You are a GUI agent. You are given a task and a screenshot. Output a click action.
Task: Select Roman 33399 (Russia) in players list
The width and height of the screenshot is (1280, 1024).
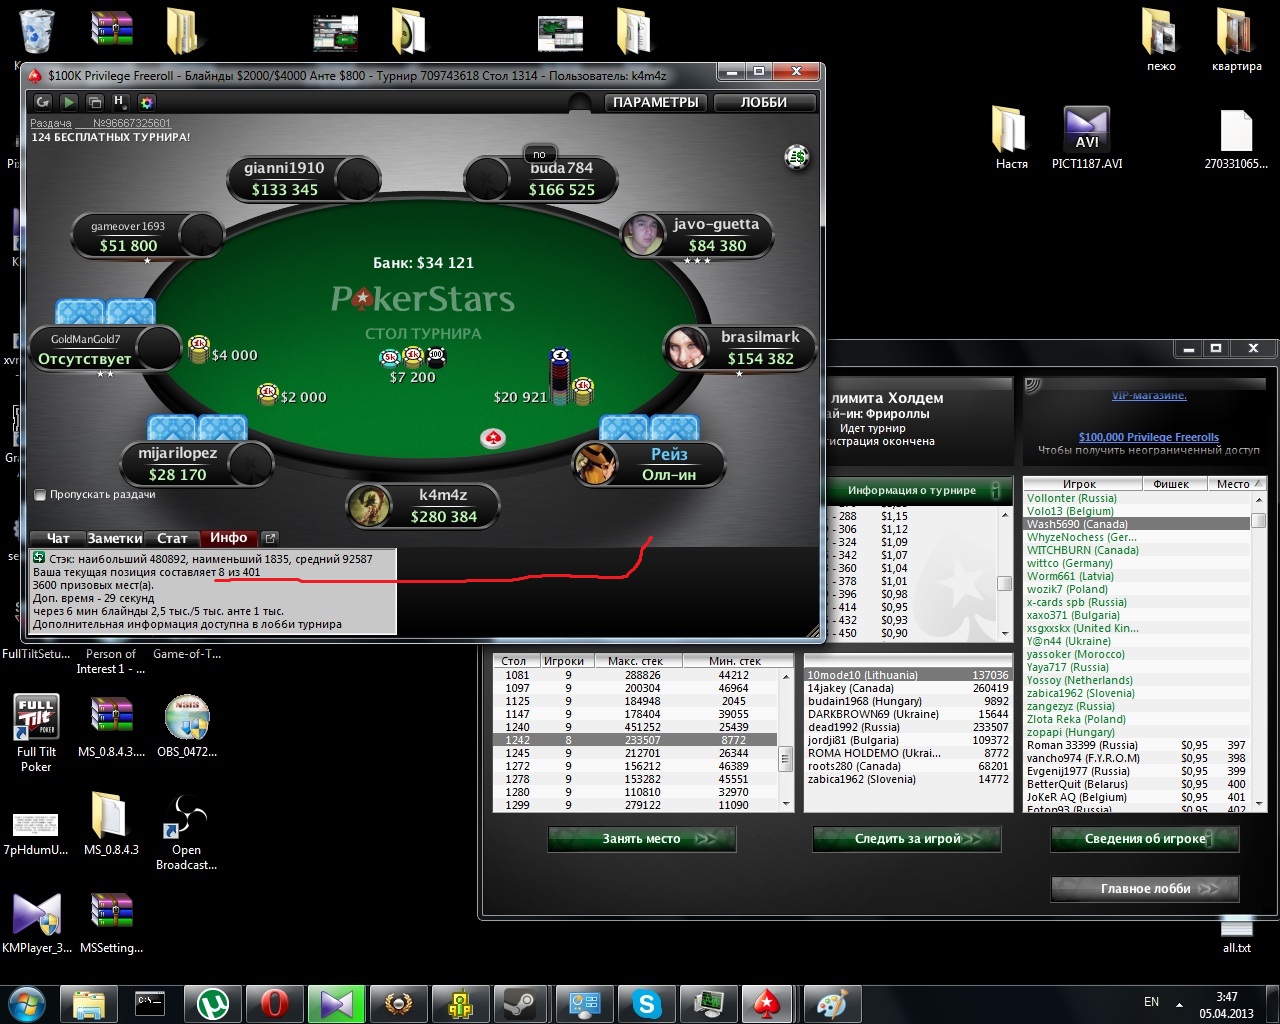coord(1138,745)
